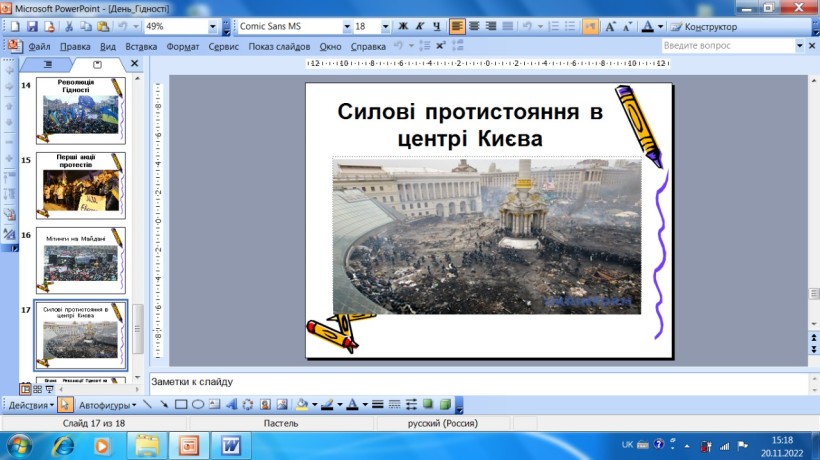The width and height of the screenshot is (820, 460).
Task: Select the Line drawing tool
Action: click(147, 405)
